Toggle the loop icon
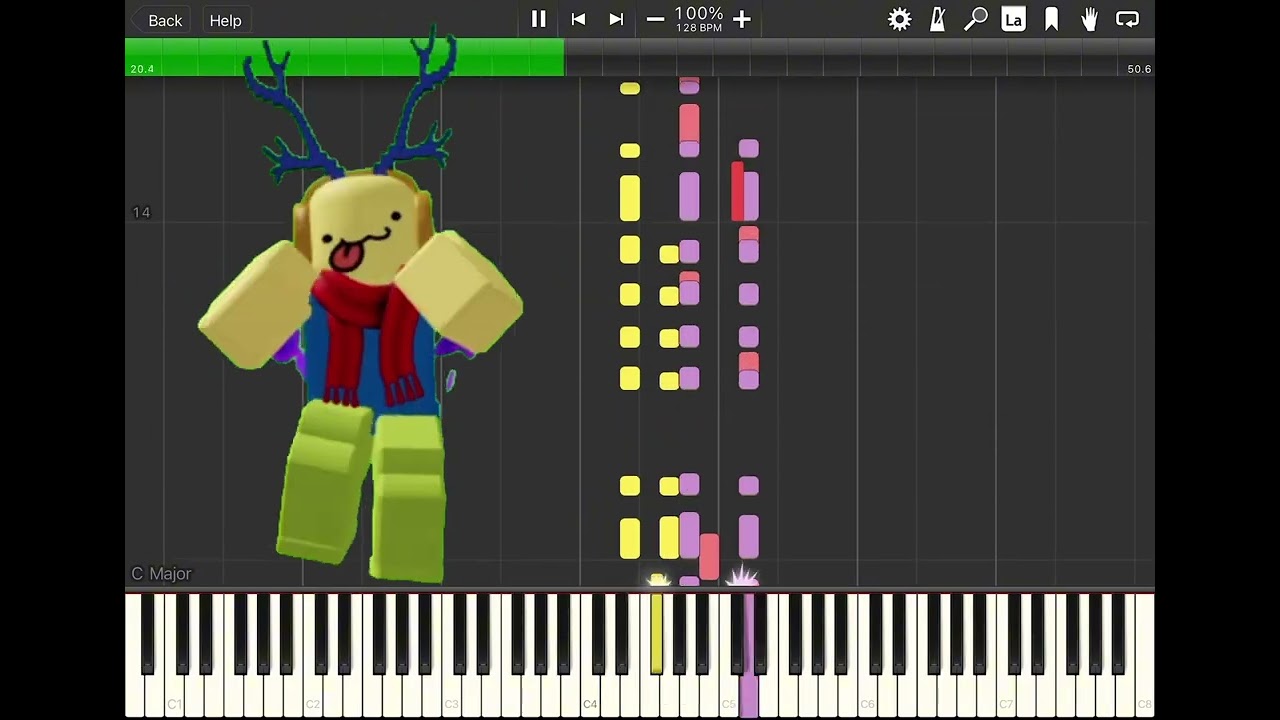Image resolution: width=1280 pixels, height=720 pixels. pos(1127,19)
